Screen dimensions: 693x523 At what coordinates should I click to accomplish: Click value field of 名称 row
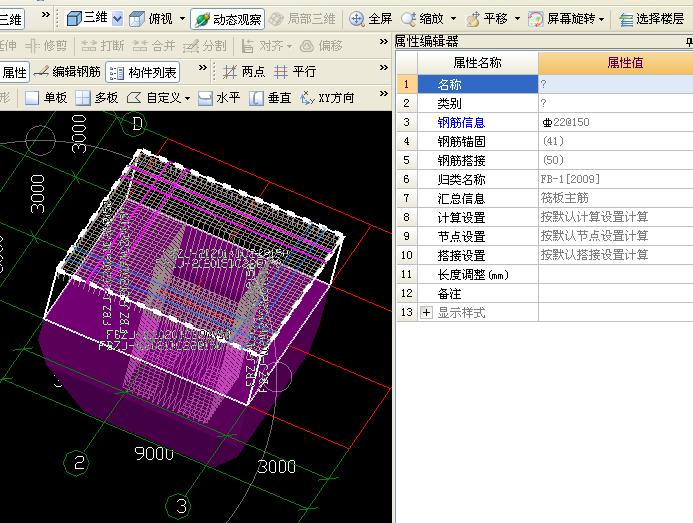tap(616, 84)
